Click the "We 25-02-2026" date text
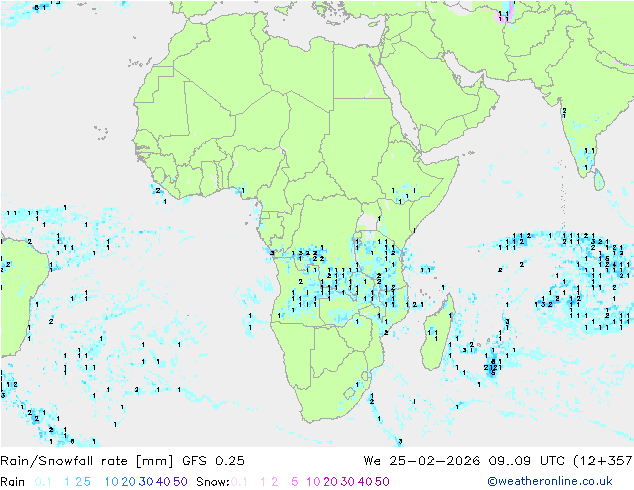This screenshot has width=634, height=490. pos(422,461)
